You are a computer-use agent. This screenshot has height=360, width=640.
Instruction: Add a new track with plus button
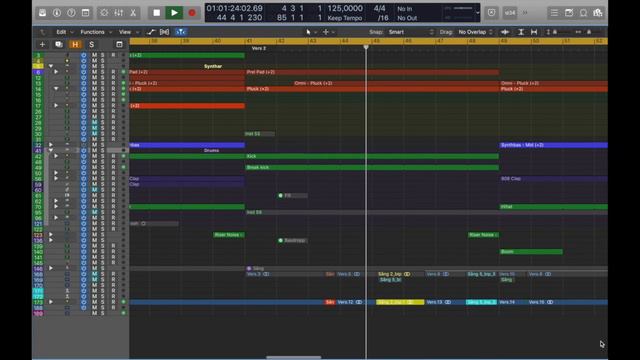click(x=42, y=44)
